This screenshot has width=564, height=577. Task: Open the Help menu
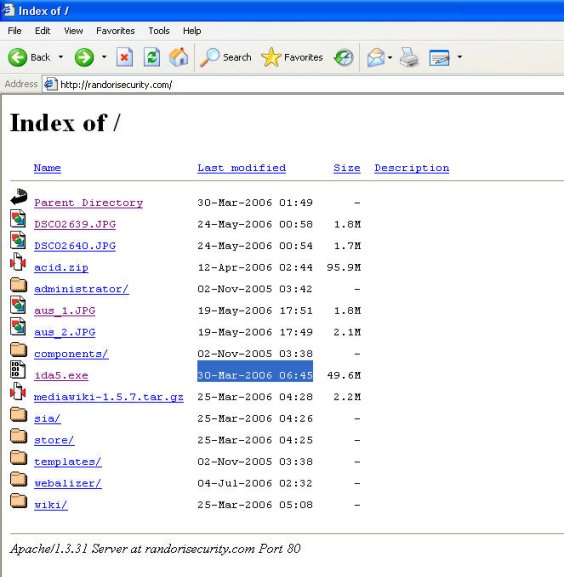192,31
